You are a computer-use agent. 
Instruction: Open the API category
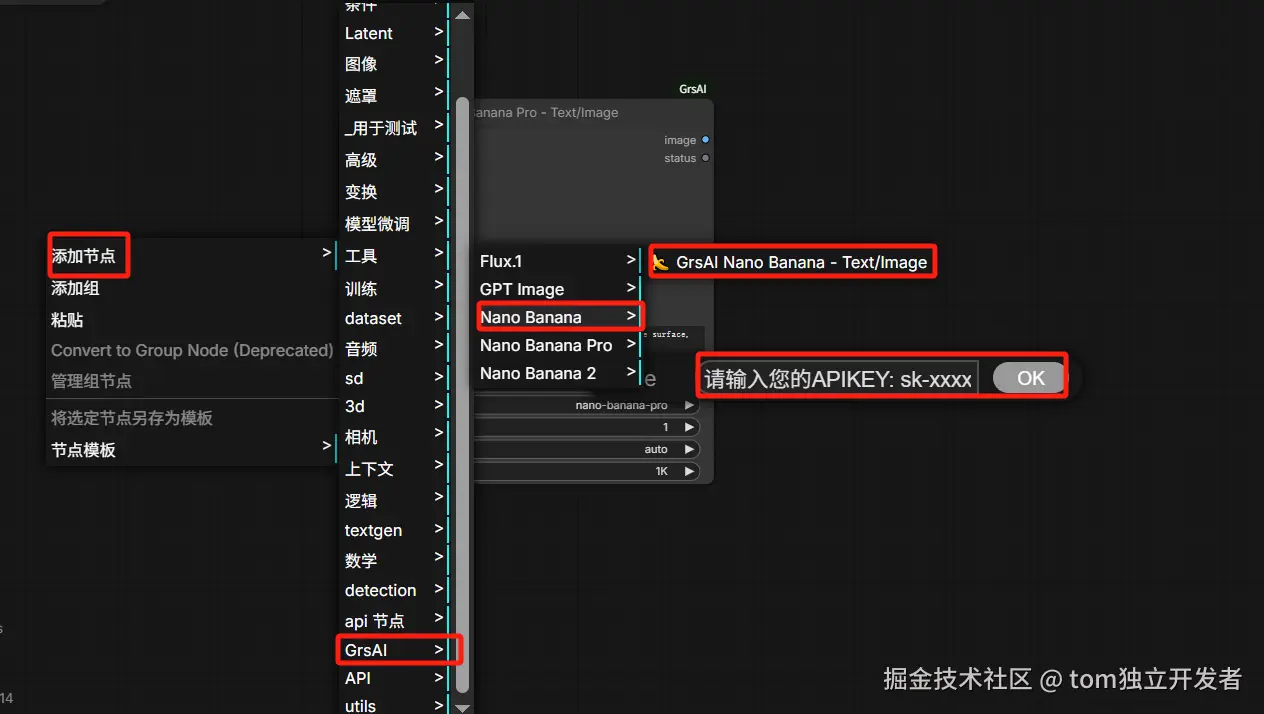[394, 678]
